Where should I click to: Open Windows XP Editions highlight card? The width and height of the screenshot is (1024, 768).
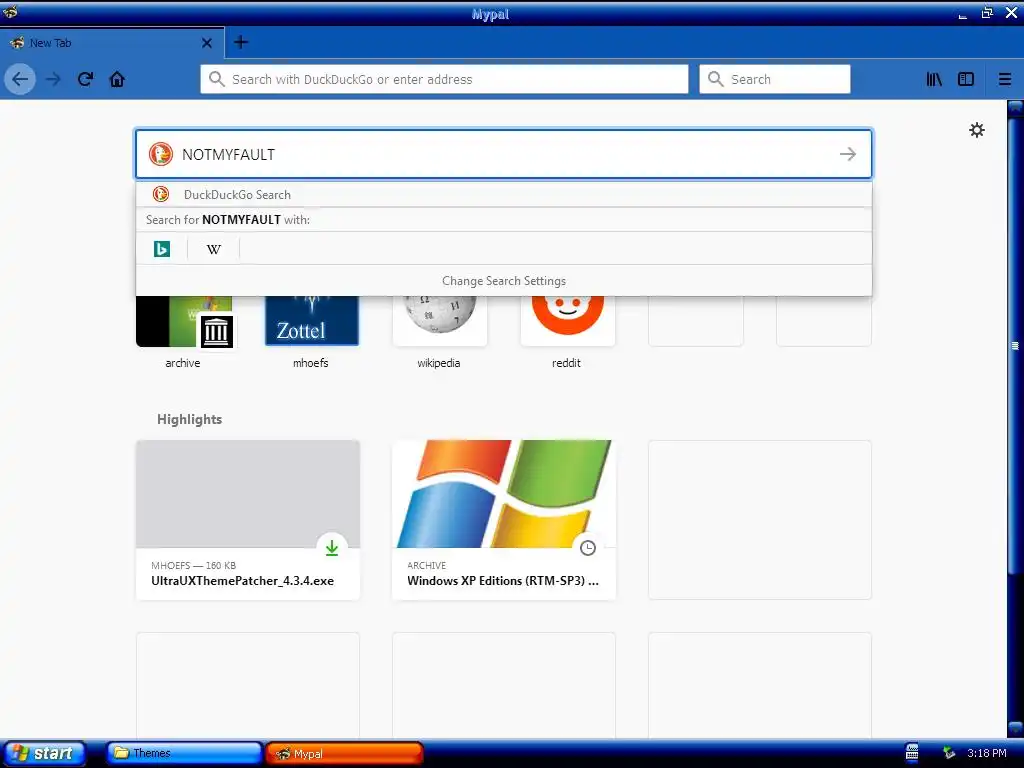pyautogui.click(x=504, y=520)
